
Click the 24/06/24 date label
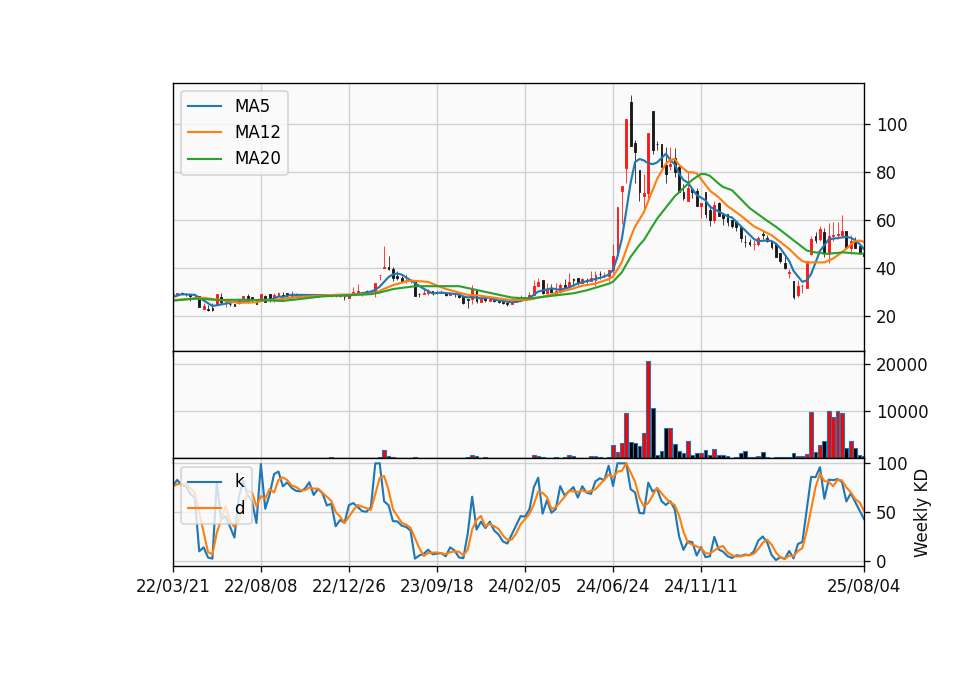tap(612, 586)
